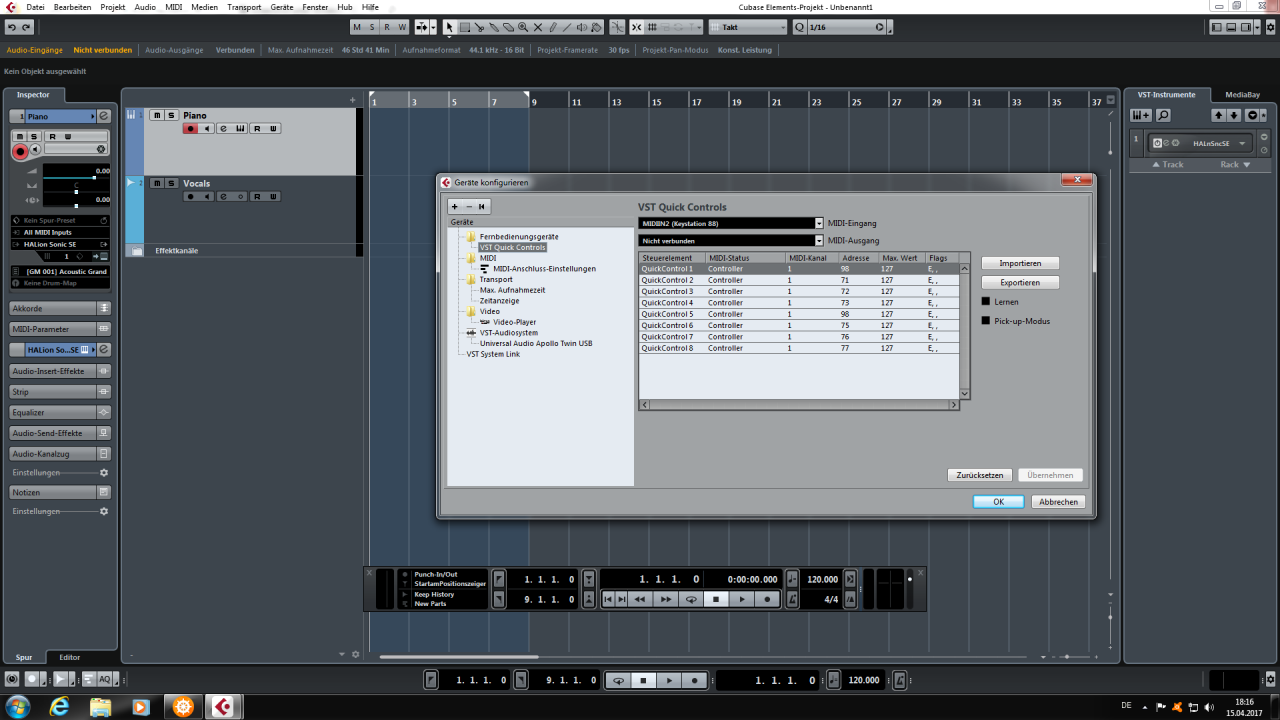Toggle Cycle loop in transport panel

[x=690, y=599]
